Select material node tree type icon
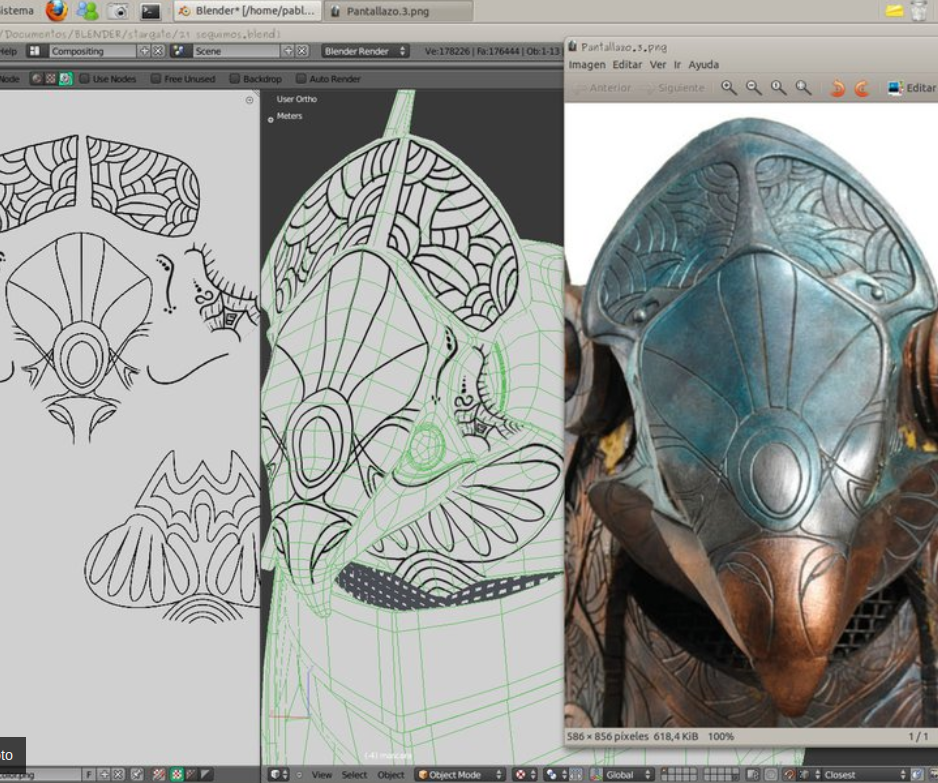Screen dimensions: 938x783 tap(37, 79)
